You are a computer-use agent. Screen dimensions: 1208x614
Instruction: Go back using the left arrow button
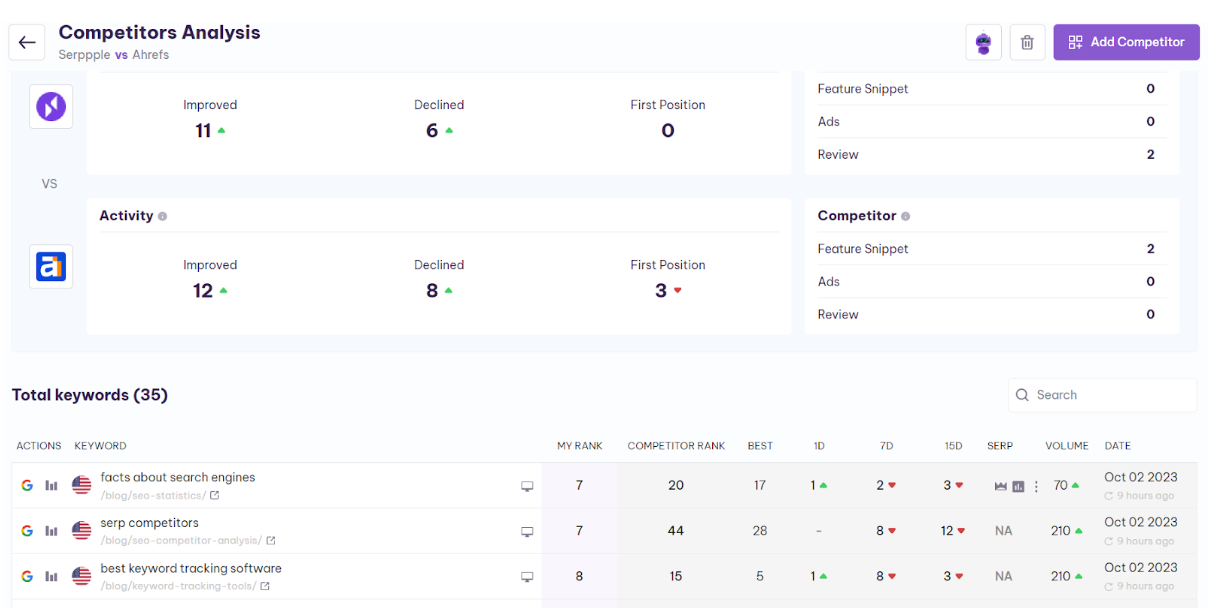pos(27,42)
